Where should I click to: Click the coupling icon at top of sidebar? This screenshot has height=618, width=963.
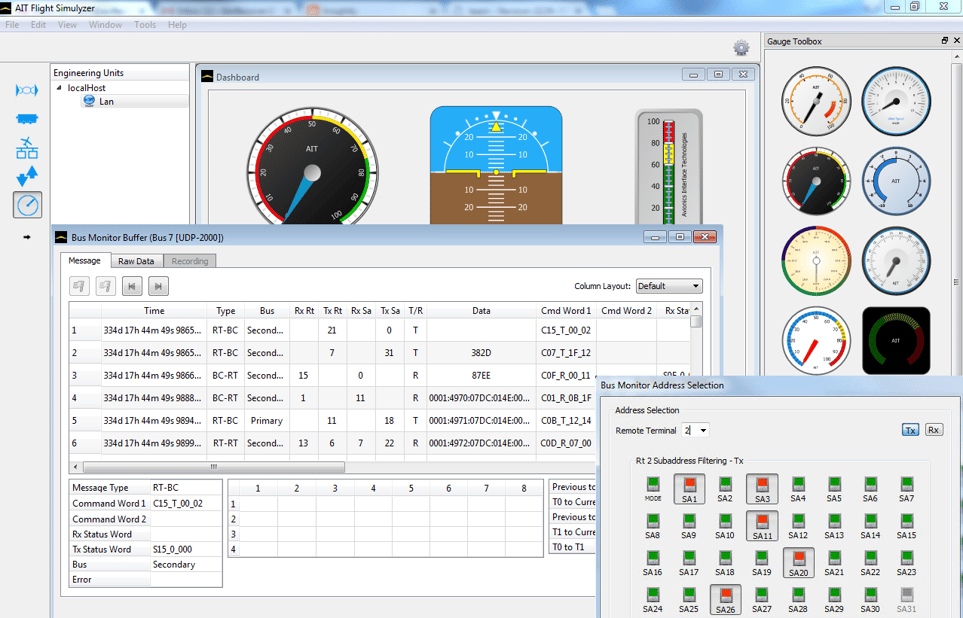pyautogui.click(x=27, y=90)
